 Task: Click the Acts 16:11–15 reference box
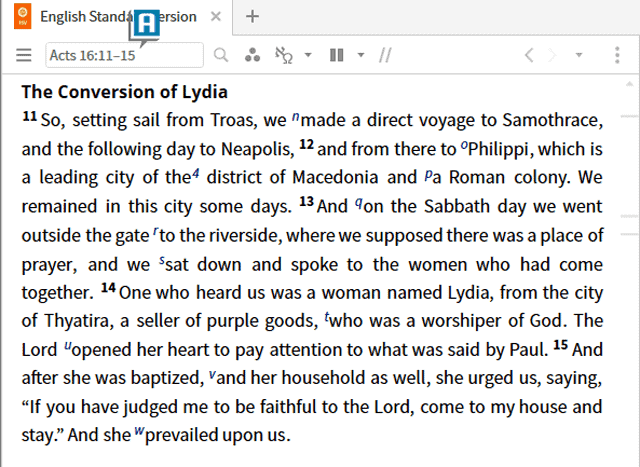pyautogui.click(x=124, y=55)
